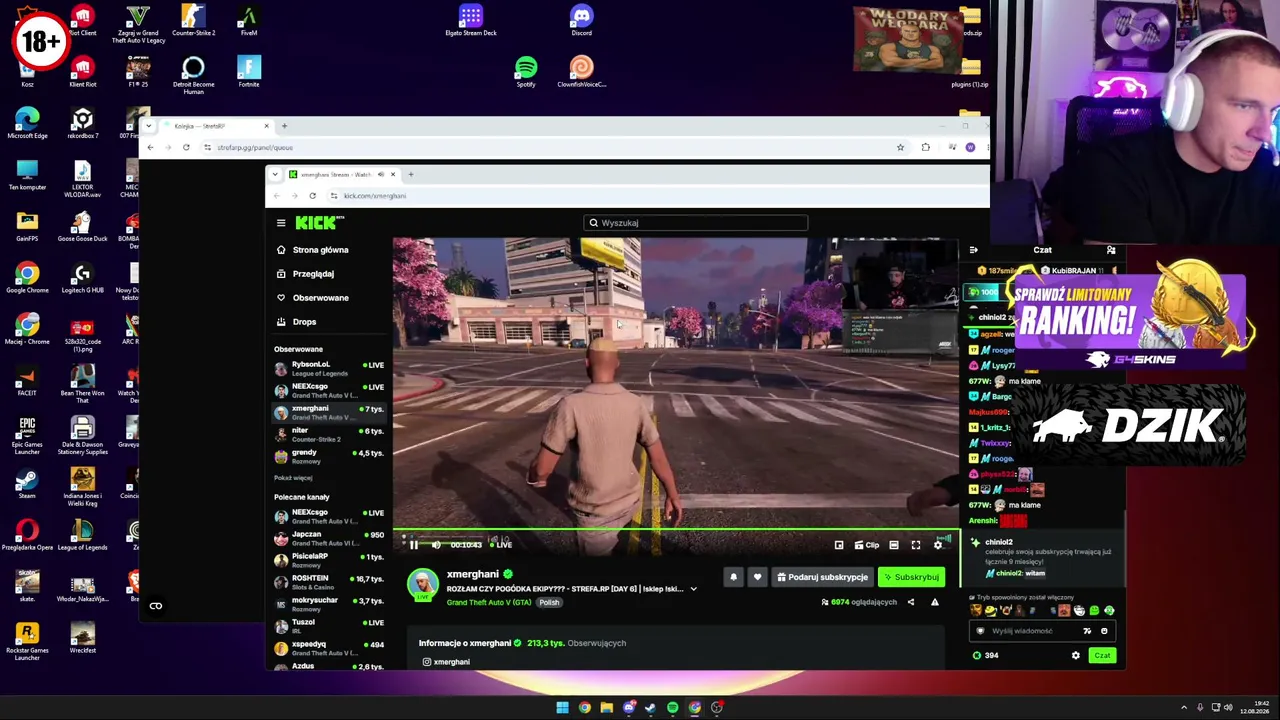This screenshot has height=720, width=1280.
Task: Open RybsonLoL followed channel
Action: tap(329, 368)
